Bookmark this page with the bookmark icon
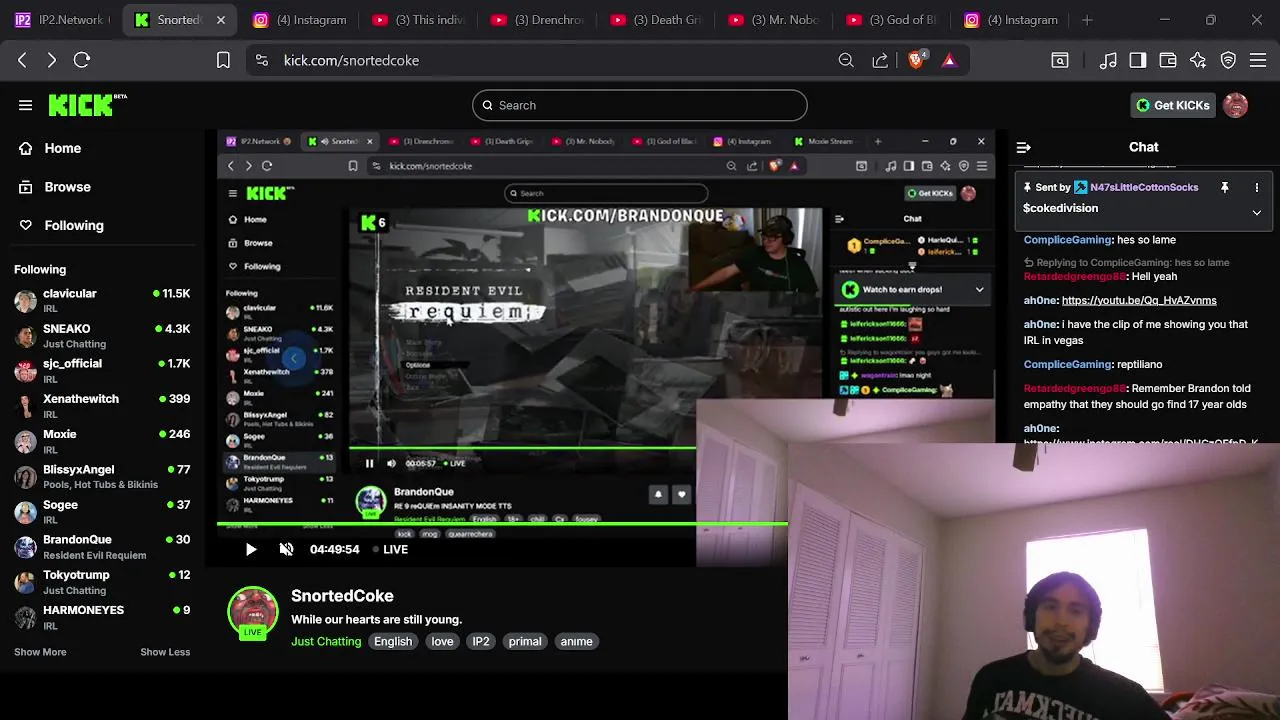The width and height of the screenshot is (1280, 720). pyautogui.click(x=223, y=60)
